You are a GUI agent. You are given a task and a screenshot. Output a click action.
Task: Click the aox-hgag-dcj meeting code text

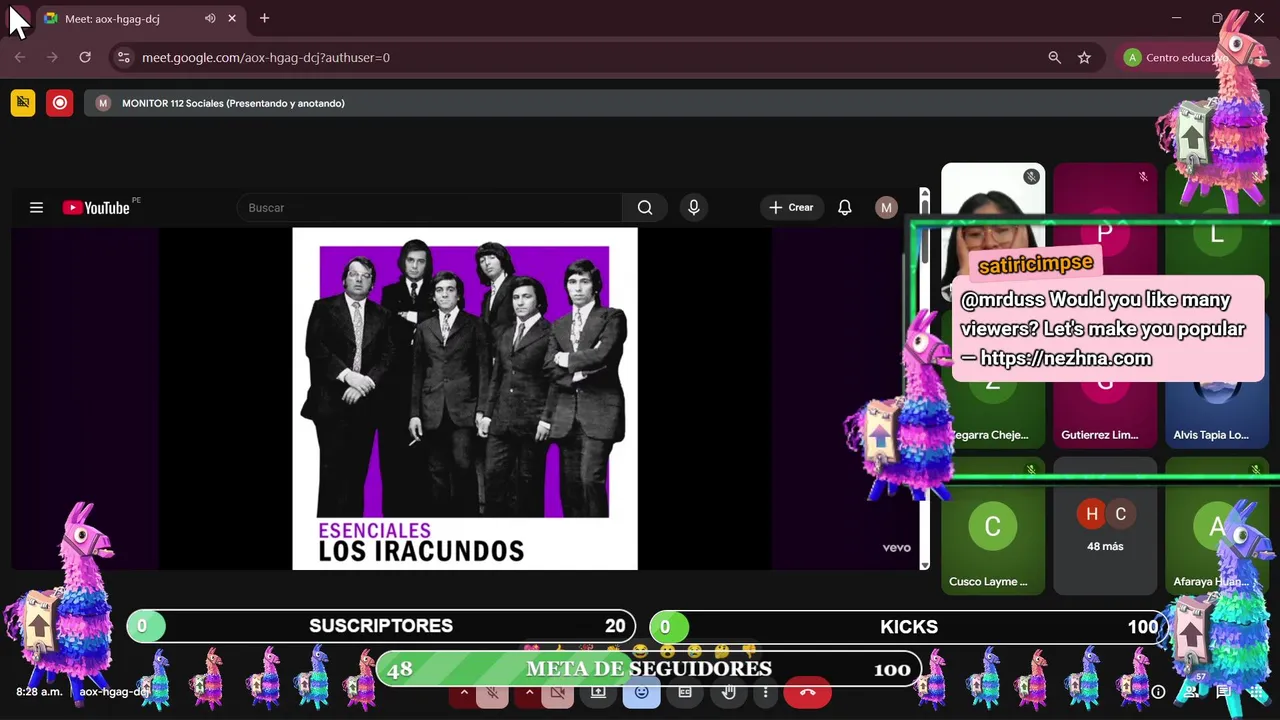(114, 691)
